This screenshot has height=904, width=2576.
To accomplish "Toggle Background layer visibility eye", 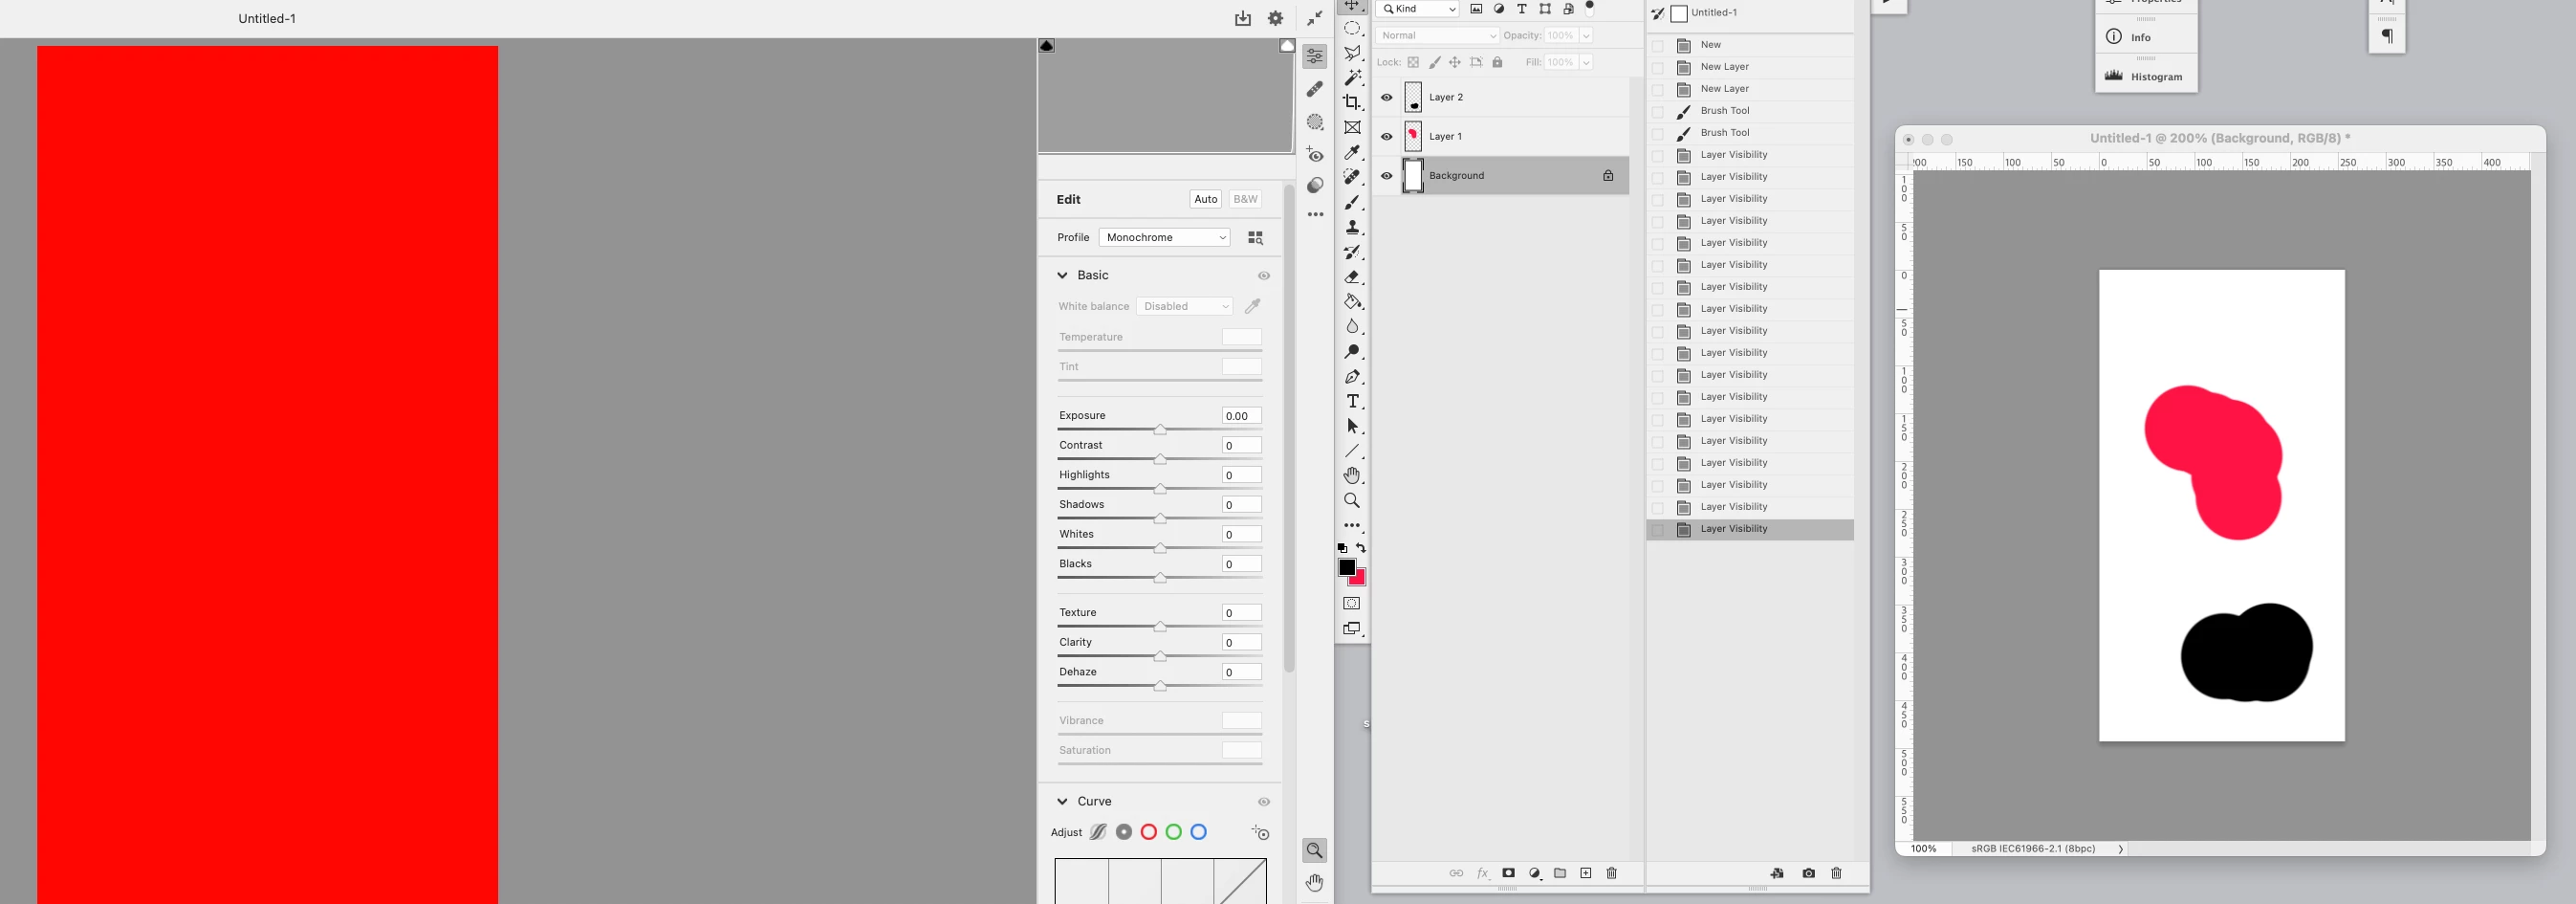I will pos(1386,176).
